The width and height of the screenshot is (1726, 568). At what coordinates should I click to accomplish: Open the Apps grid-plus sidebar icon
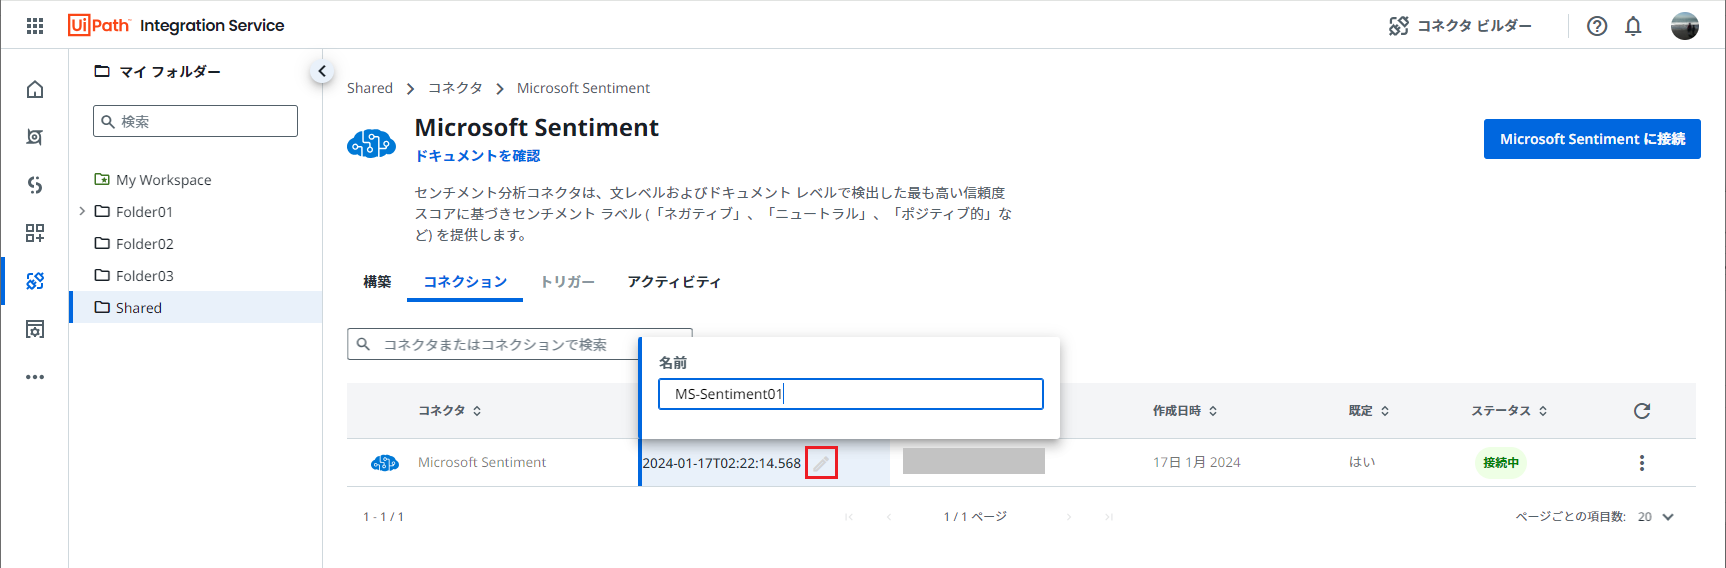coord(35,233)
